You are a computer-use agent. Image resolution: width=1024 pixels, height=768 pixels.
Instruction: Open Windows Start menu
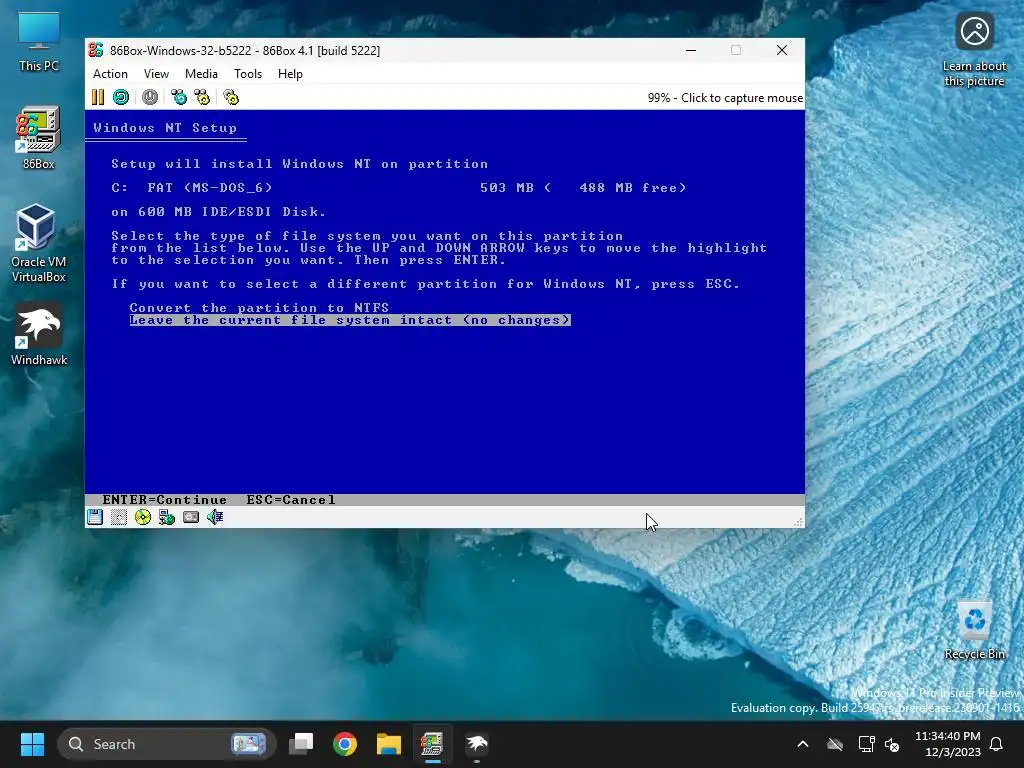(x=32, y=744)
